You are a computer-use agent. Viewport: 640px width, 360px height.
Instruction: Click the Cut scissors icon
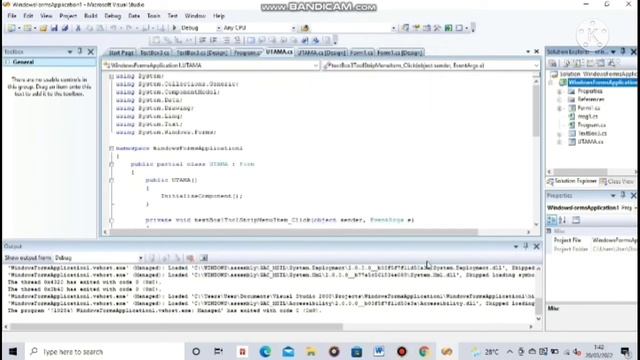pos(78,28)
